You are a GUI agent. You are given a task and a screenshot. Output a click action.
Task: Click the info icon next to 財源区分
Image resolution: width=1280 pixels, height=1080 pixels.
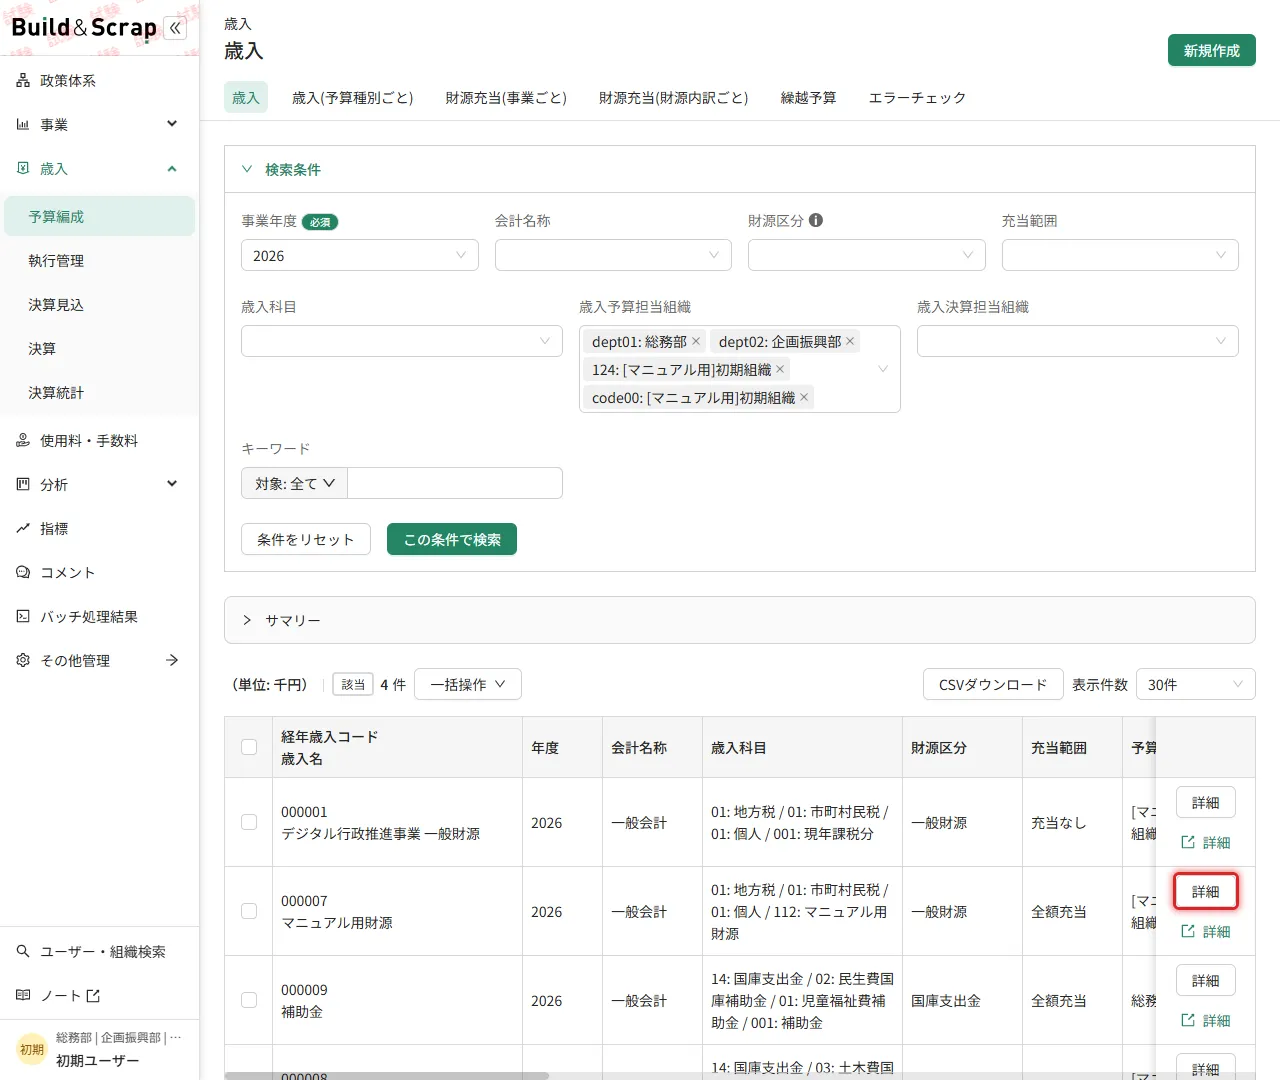[x=816, y=221]
